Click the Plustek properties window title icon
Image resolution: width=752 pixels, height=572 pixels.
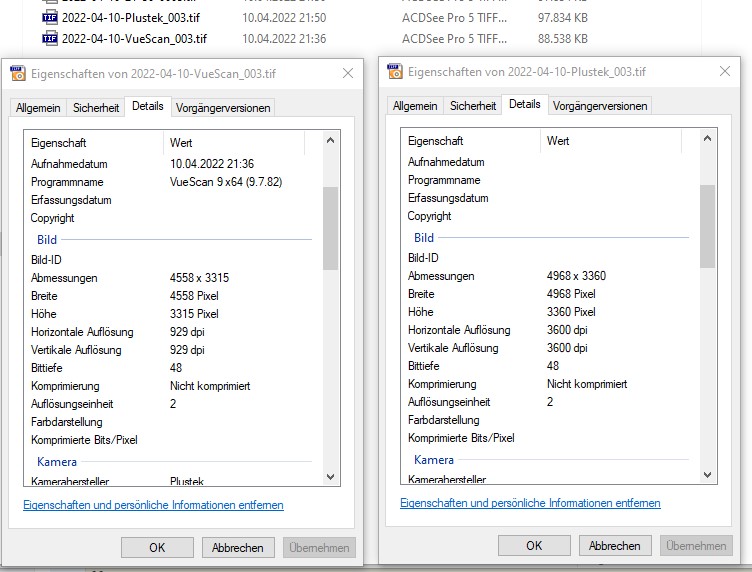click(x=395, y=71)
